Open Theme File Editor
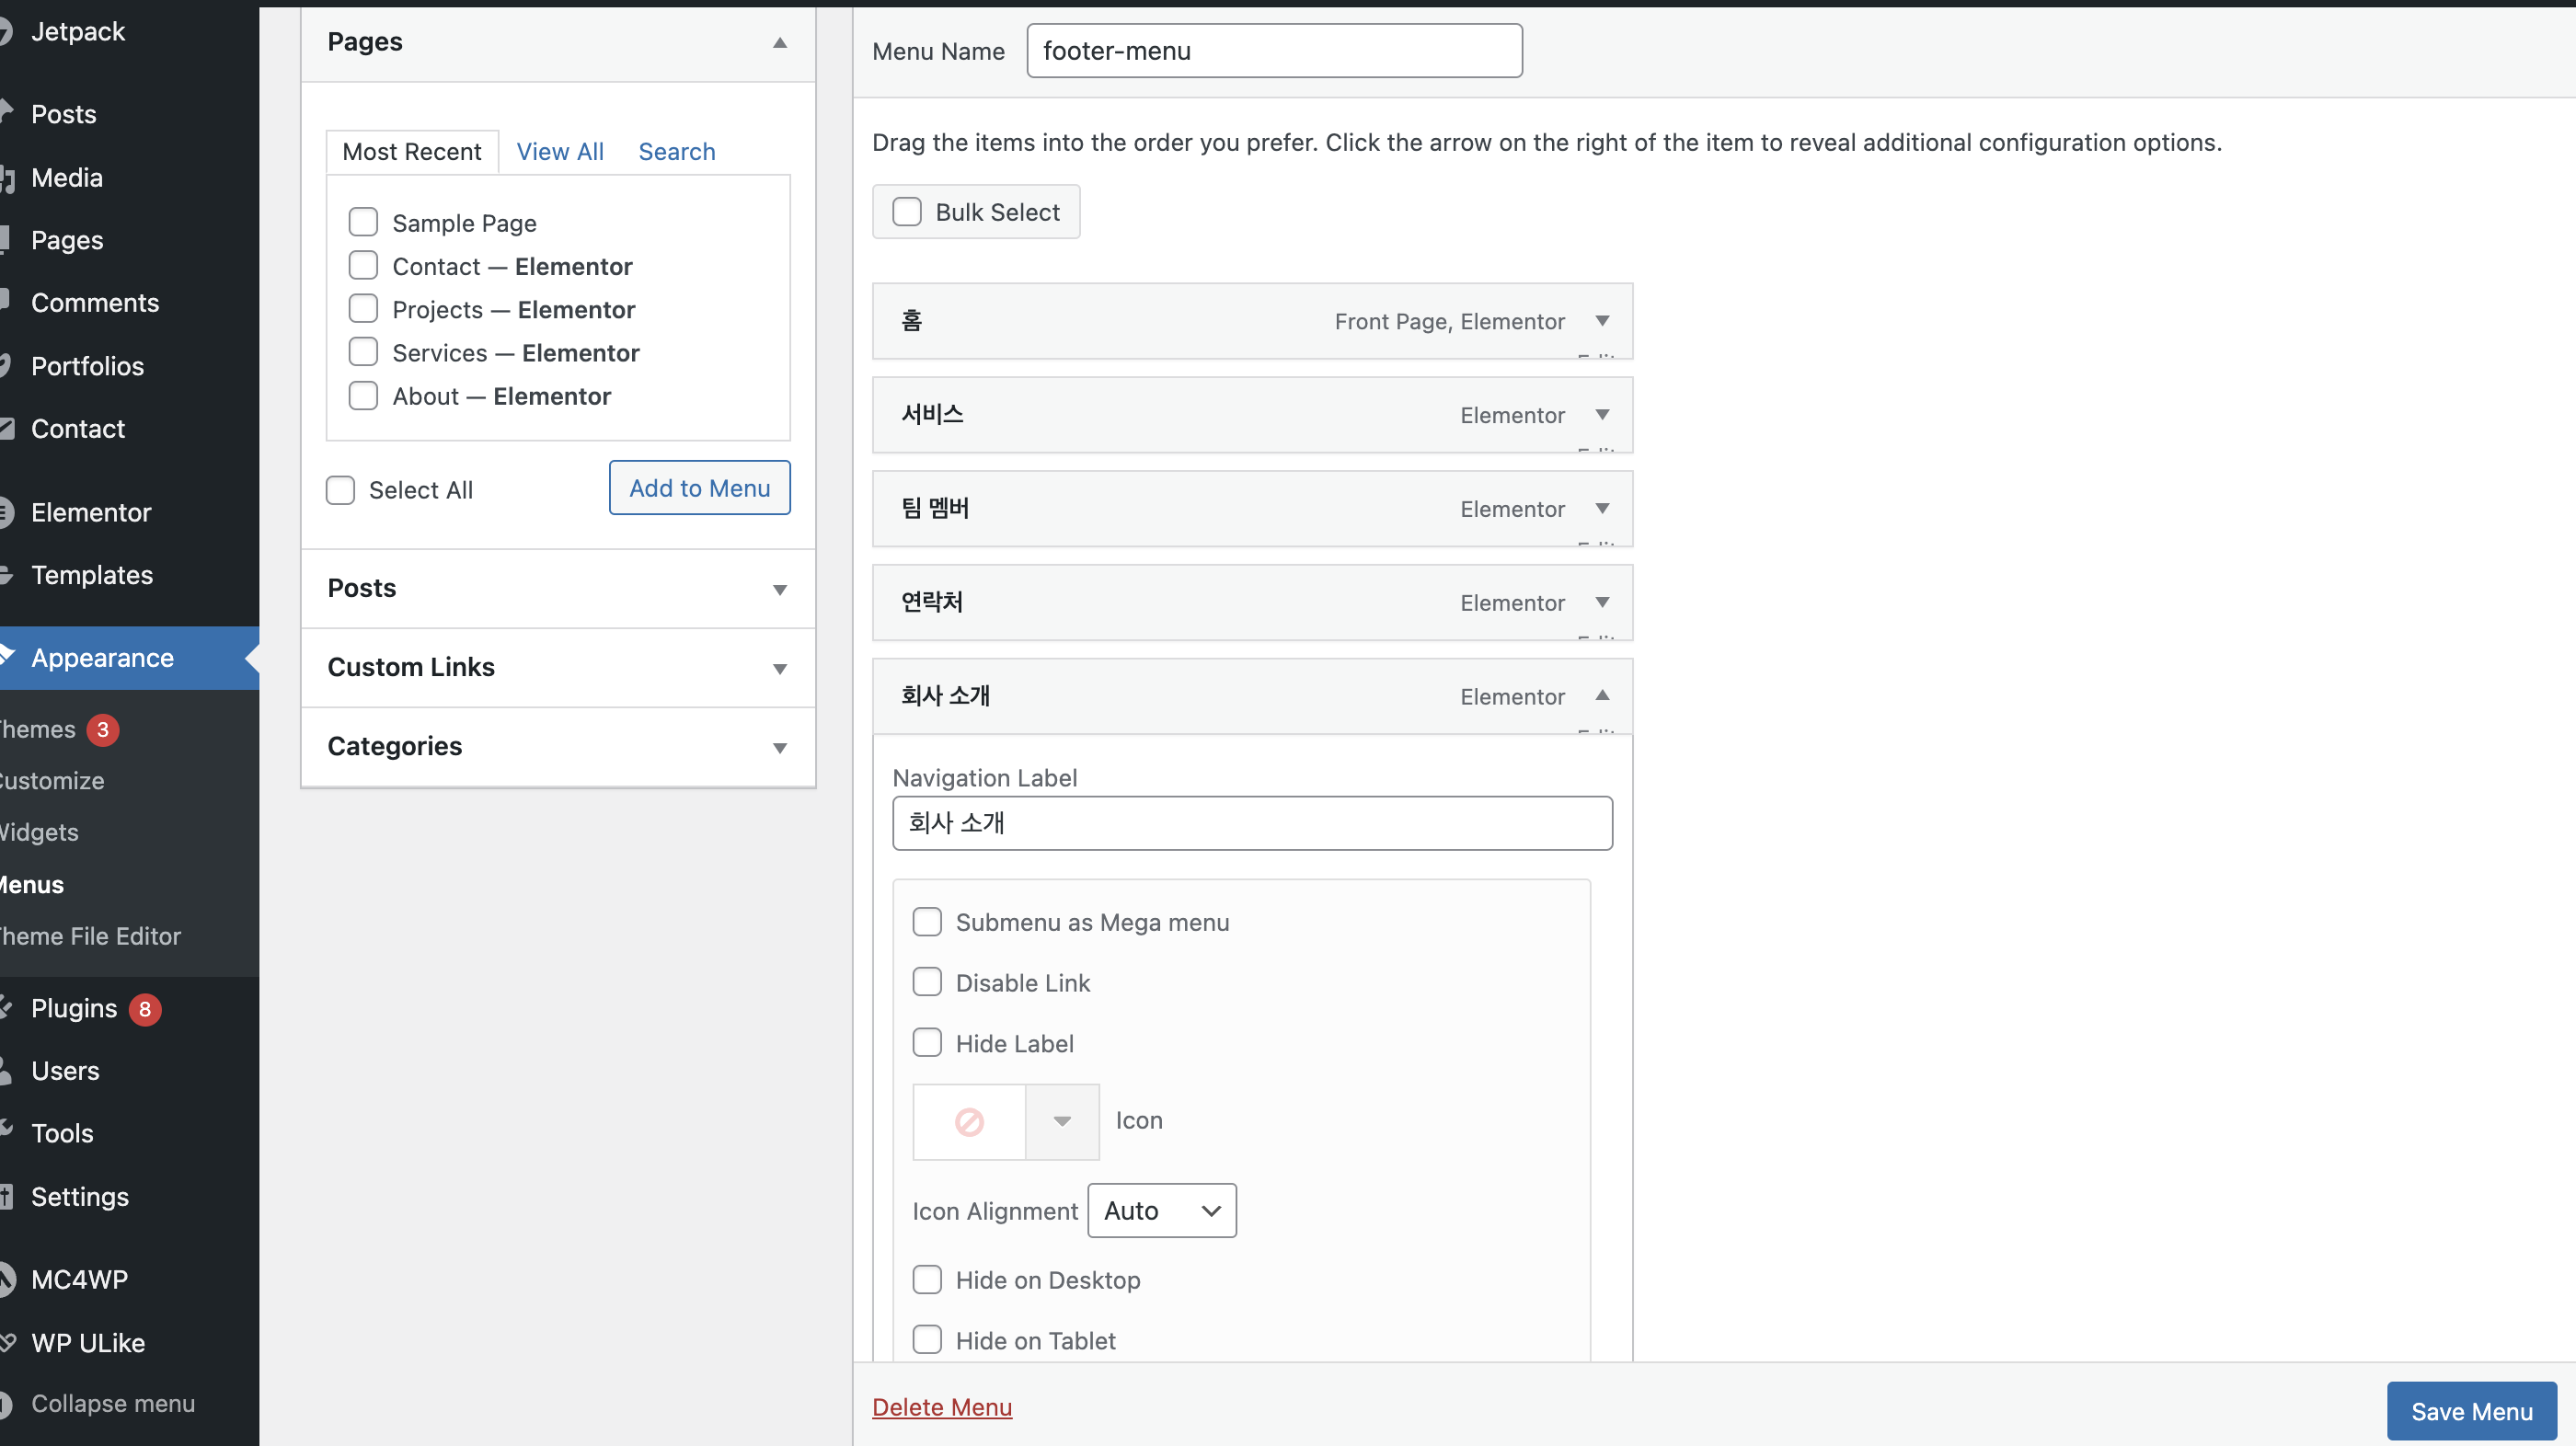This screenshot has width=2576, height=1446. pyautogui.click(x=90, y=937)
